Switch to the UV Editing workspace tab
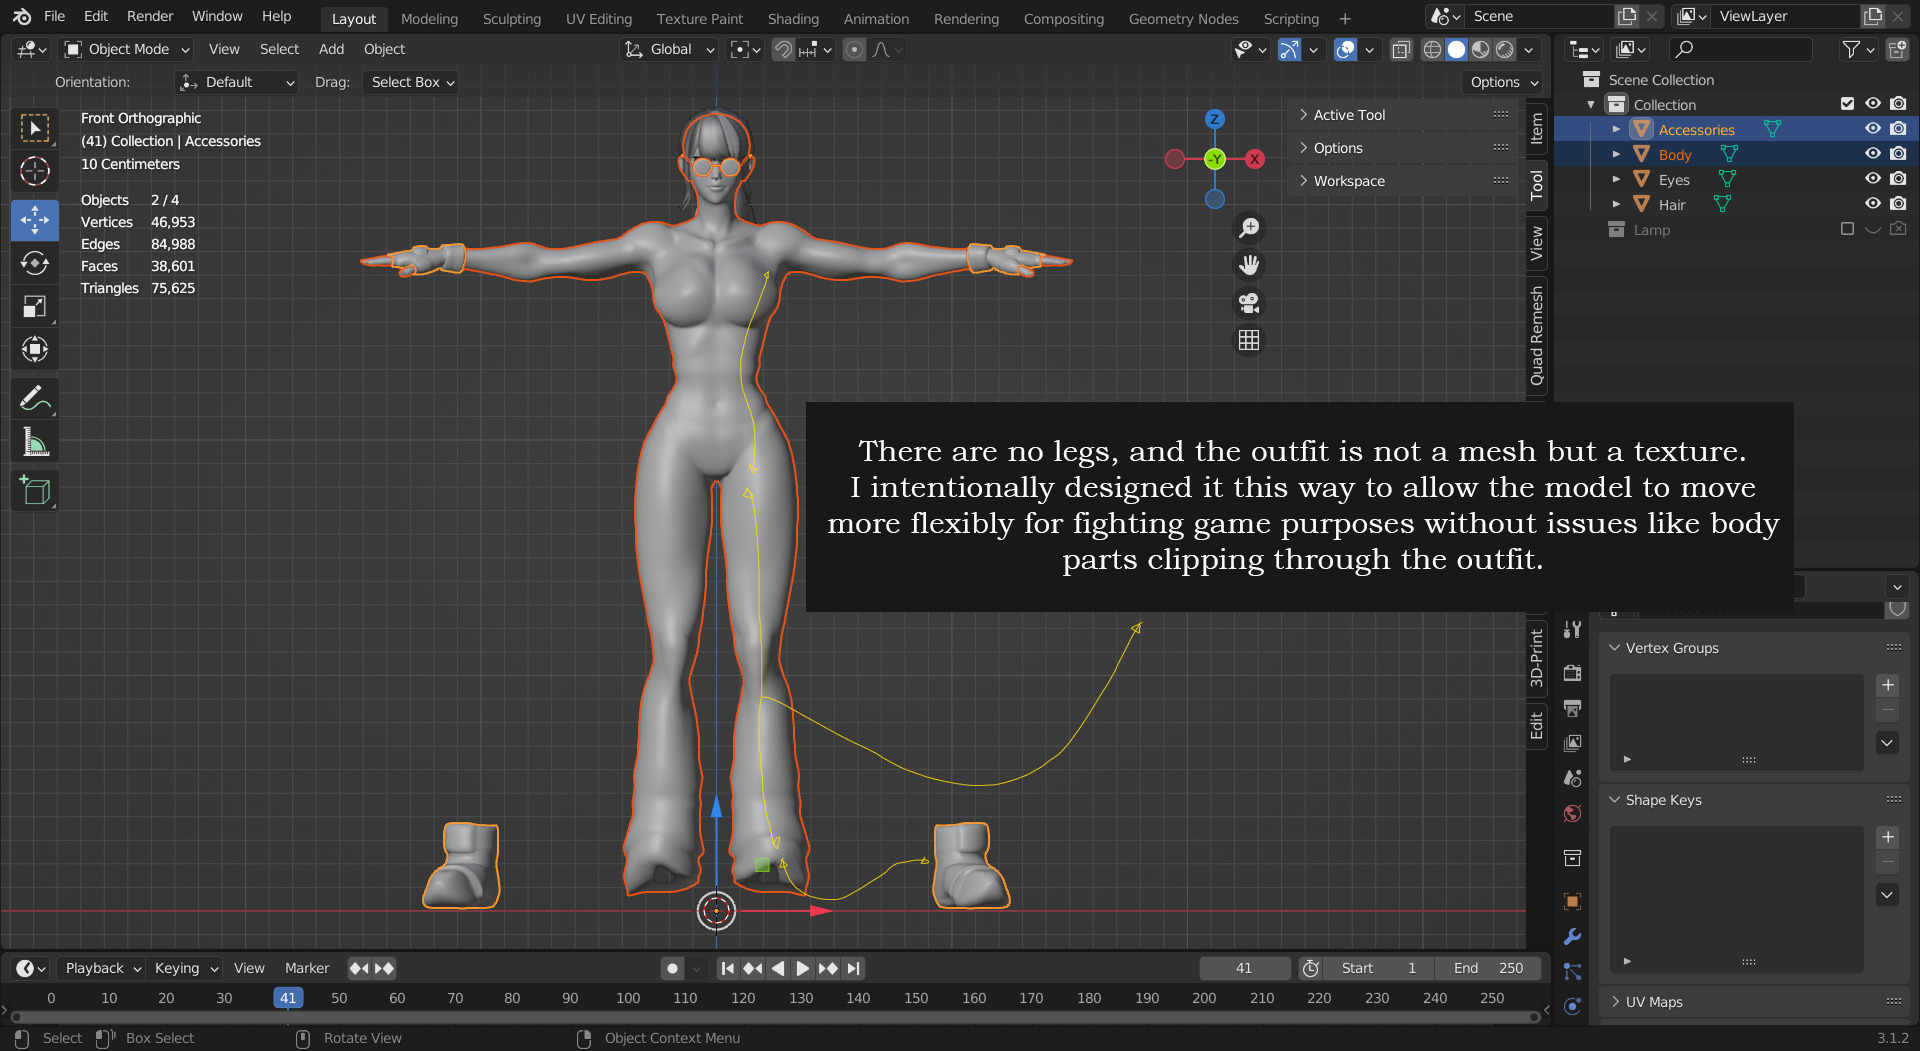 click(x=598, y=18)
